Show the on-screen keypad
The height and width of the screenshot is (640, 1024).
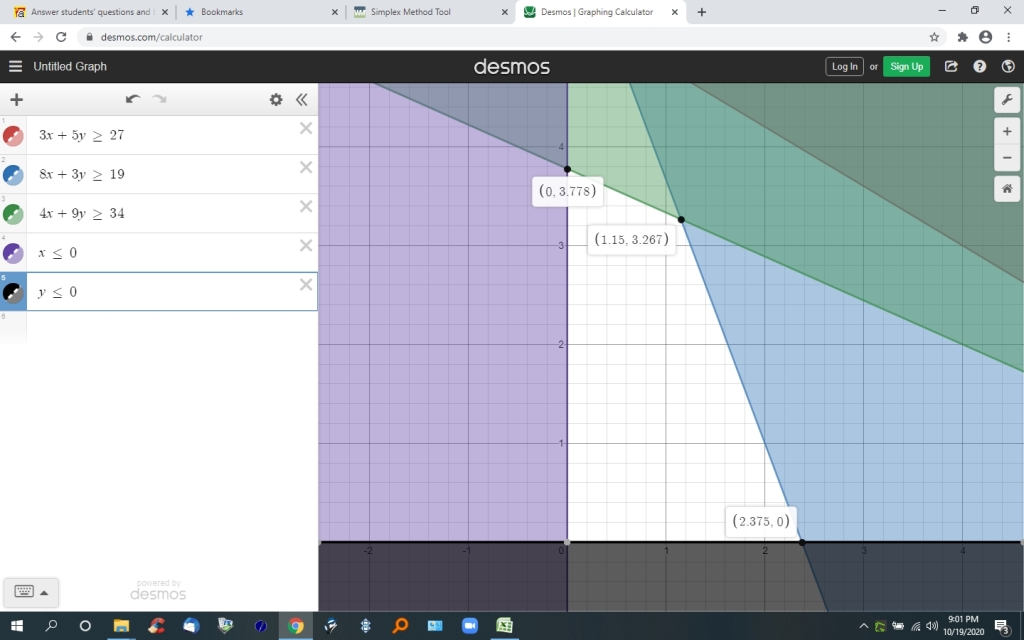(24, 592)
